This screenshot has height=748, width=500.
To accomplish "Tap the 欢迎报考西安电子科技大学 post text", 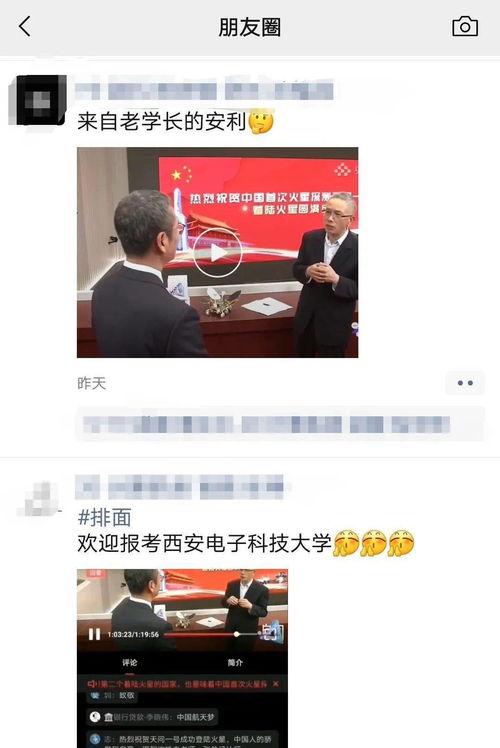I will [204, 543].
